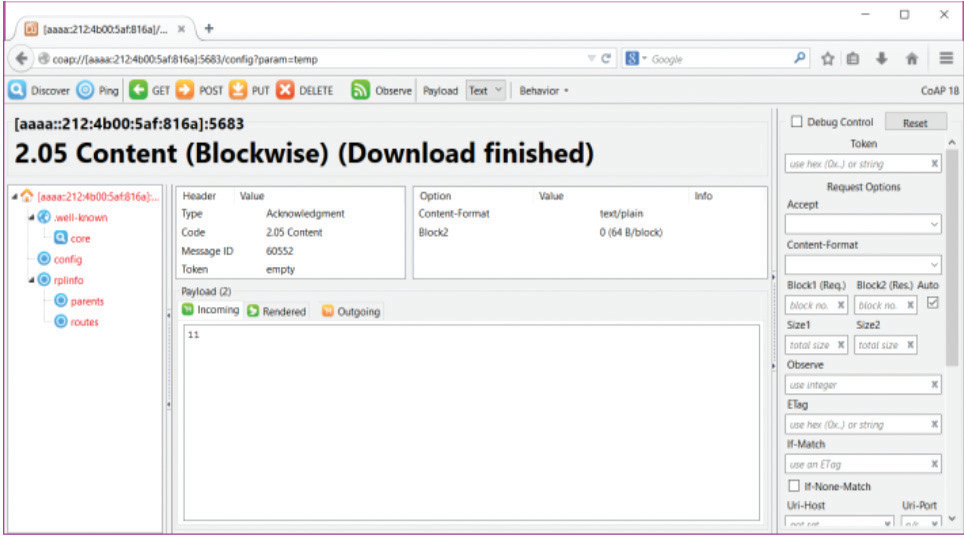Open the browser hamburger menu
This screenshot has height=536, width=964.
point(946,59)
